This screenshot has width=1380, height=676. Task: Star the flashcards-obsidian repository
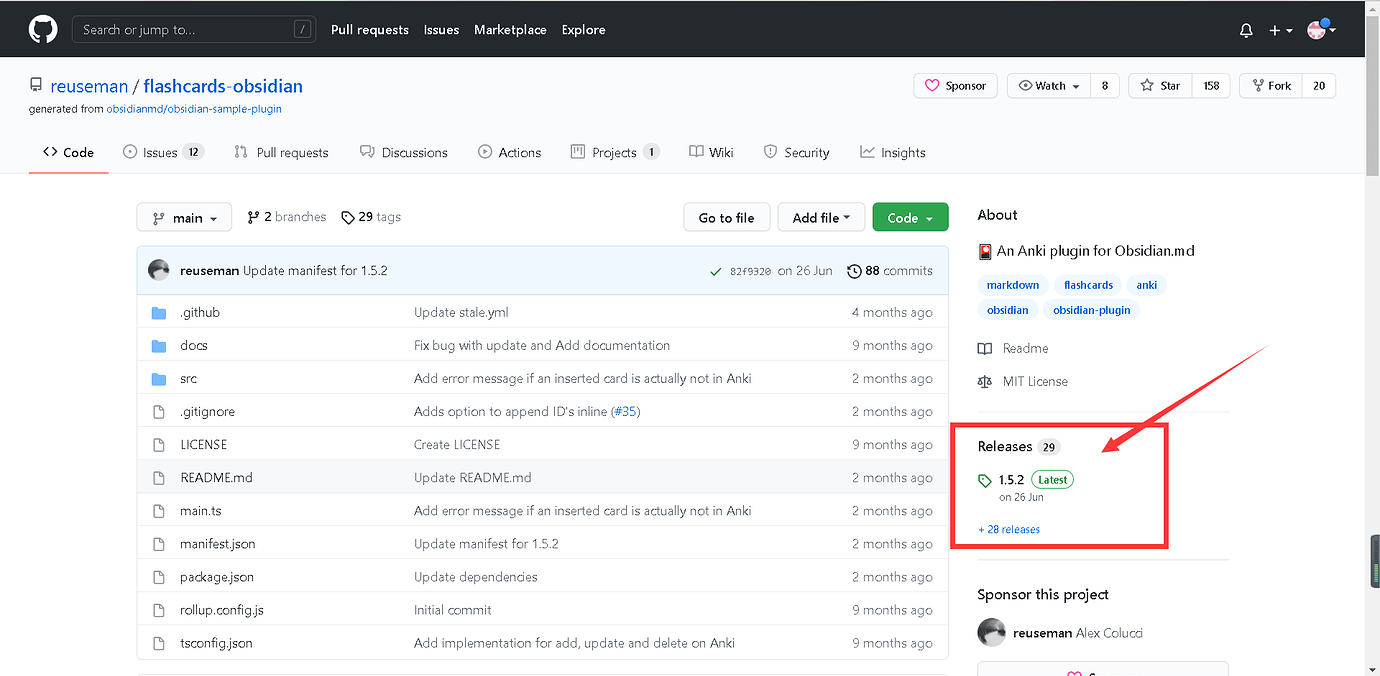(x=1160, y=86)
